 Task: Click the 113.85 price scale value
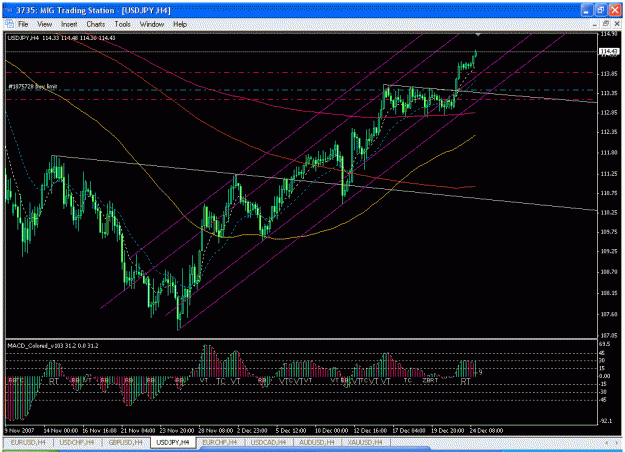pos(609,74)
